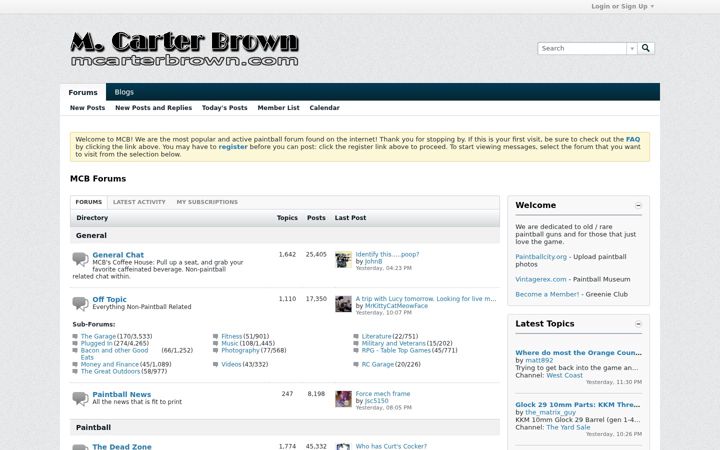Open the Member List

coord(278,108)
